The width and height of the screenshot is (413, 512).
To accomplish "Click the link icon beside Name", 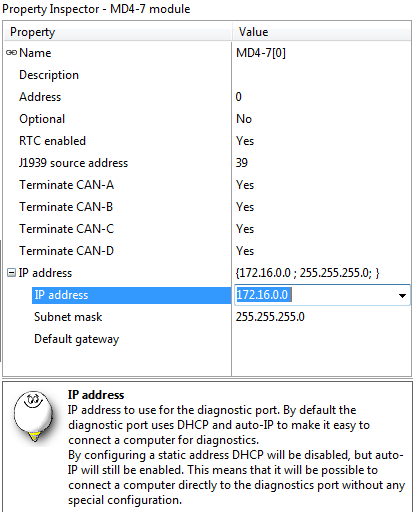I will [x=11, y=53].
